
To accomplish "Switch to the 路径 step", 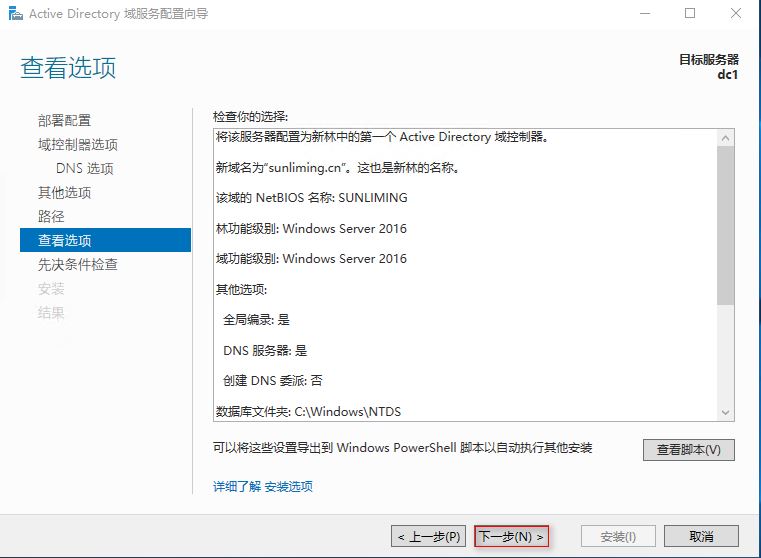I will click(x=51, y=216).
